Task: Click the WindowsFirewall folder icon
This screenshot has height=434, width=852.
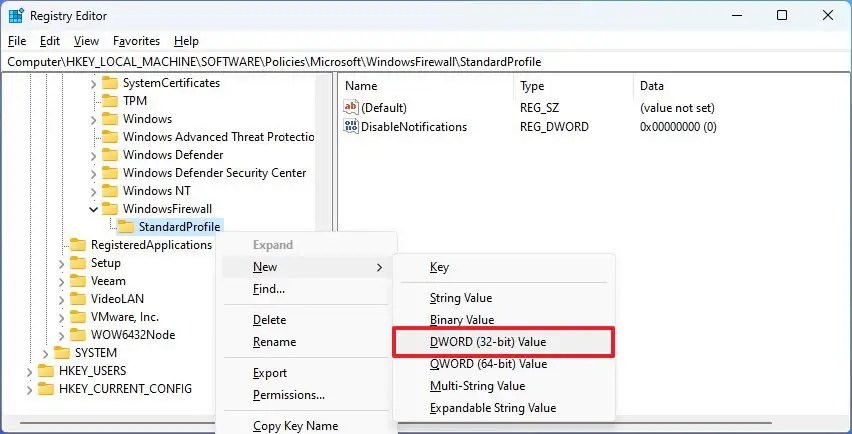Action: (x=110, y=209)
